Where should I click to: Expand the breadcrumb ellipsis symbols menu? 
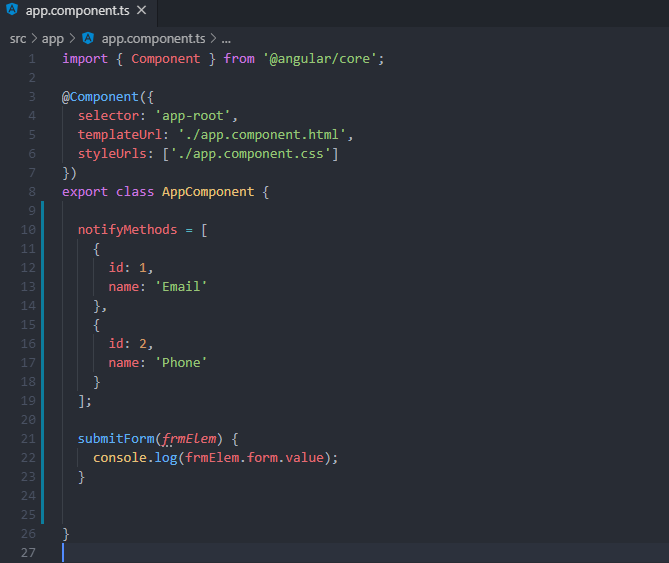click(x=226, y=40)
